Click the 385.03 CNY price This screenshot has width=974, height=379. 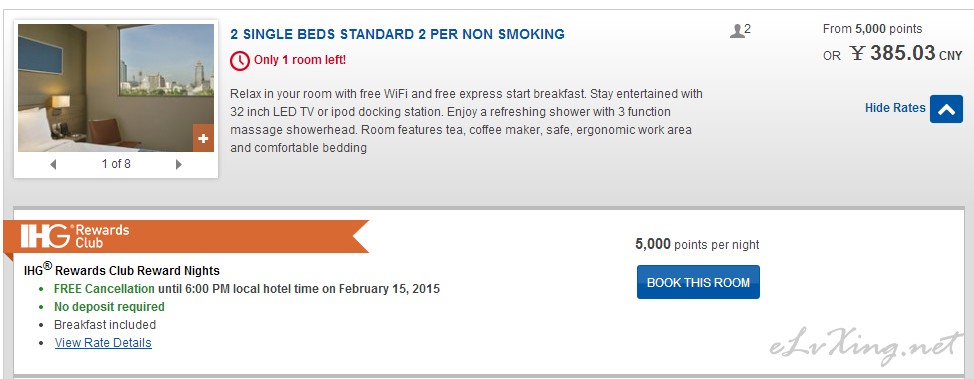pyautogui.click(x=906, y=53)
